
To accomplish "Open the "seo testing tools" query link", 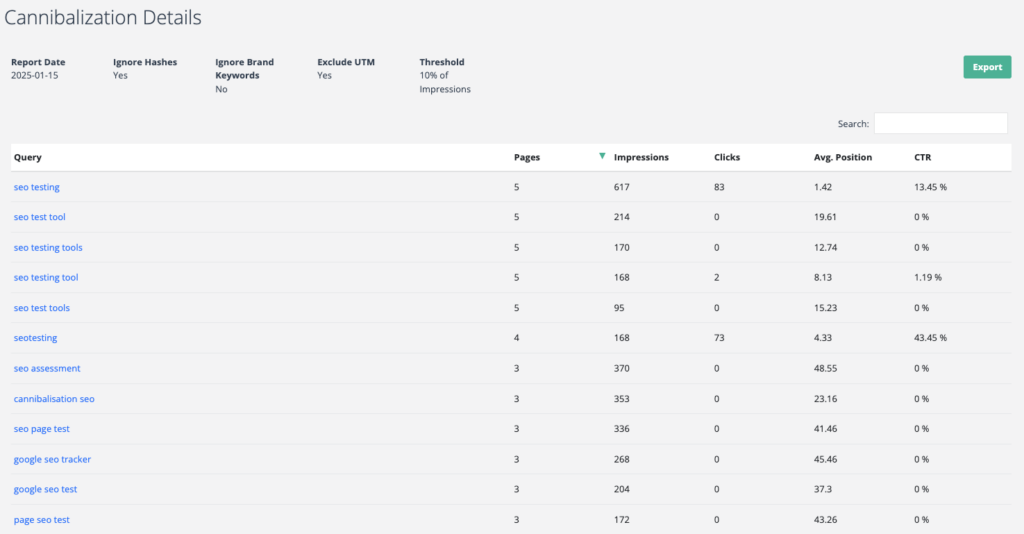I will point(48,247).
